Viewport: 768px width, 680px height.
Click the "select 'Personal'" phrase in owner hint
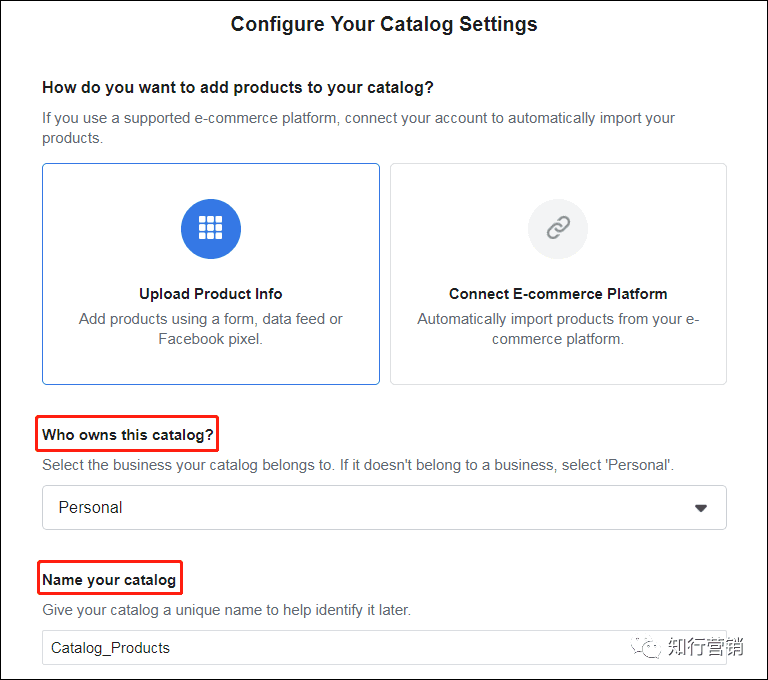pyautogui.click(x=637, y=466)
